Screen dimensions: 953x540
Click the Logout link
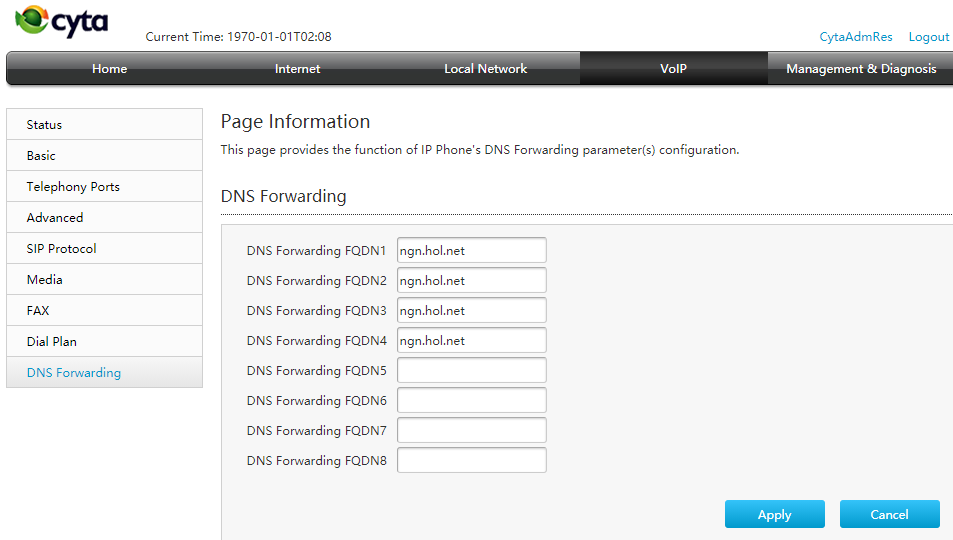pyautogui.click(x=929, y=36)
